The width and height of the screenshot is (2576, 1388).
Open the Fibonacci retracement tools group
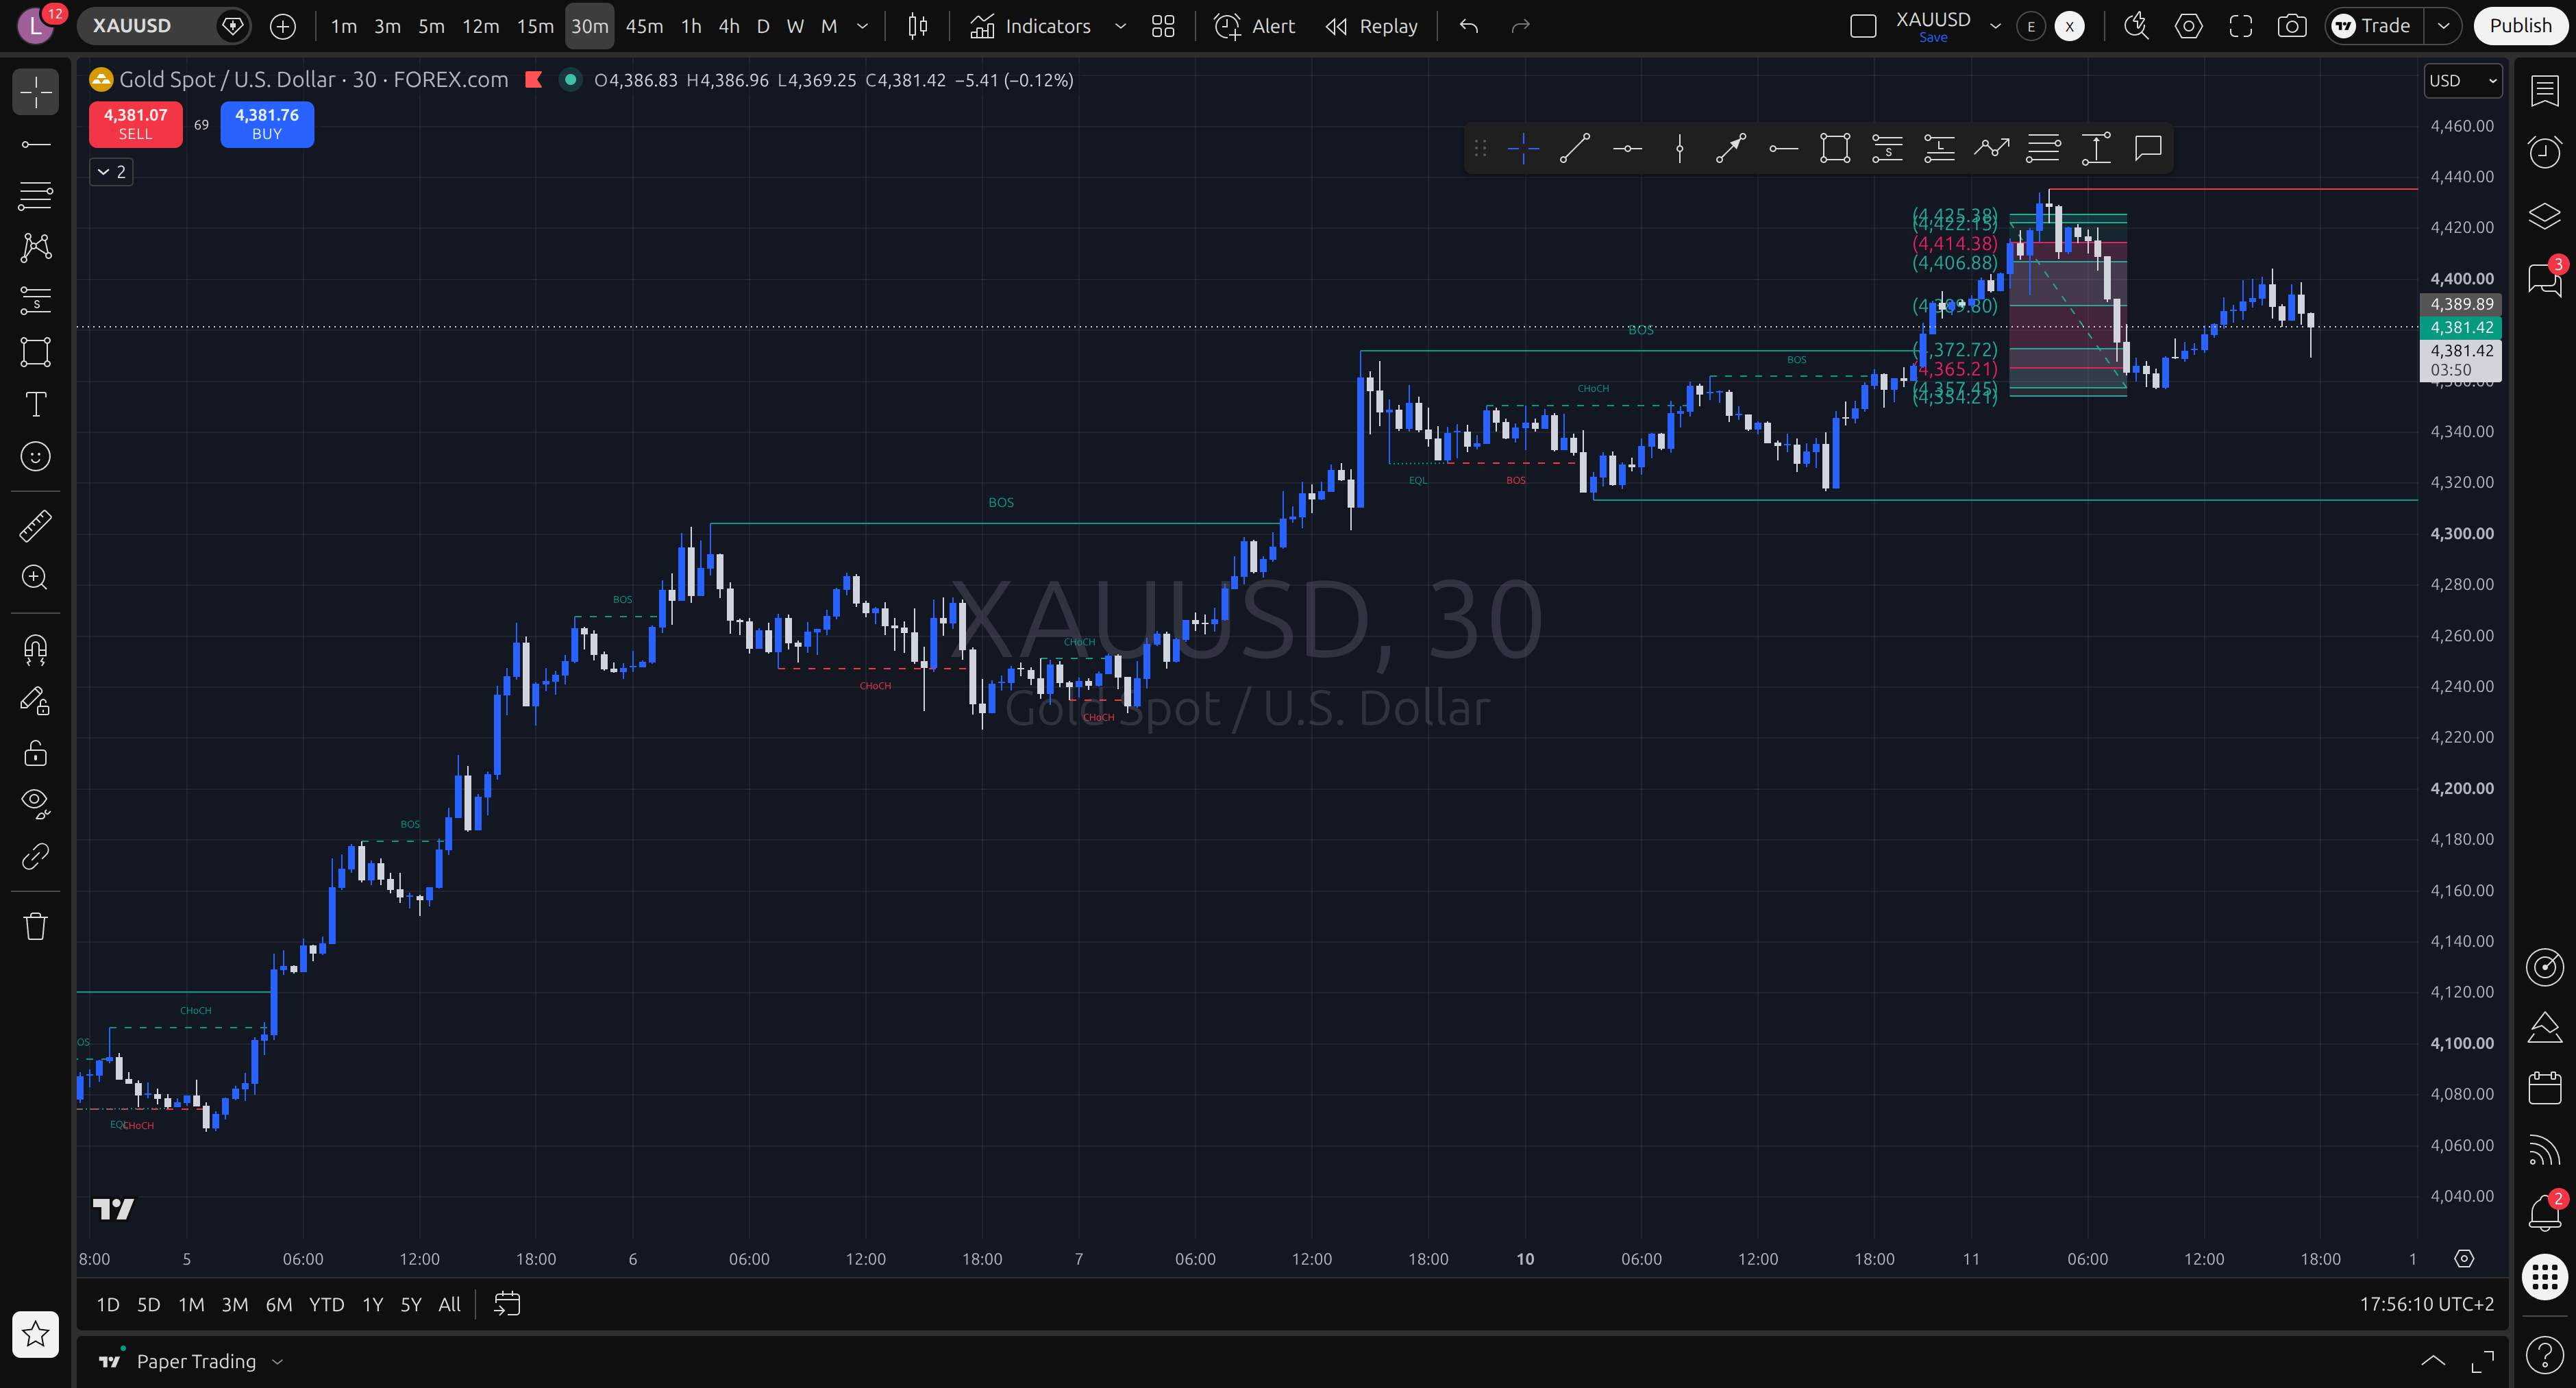36,196
